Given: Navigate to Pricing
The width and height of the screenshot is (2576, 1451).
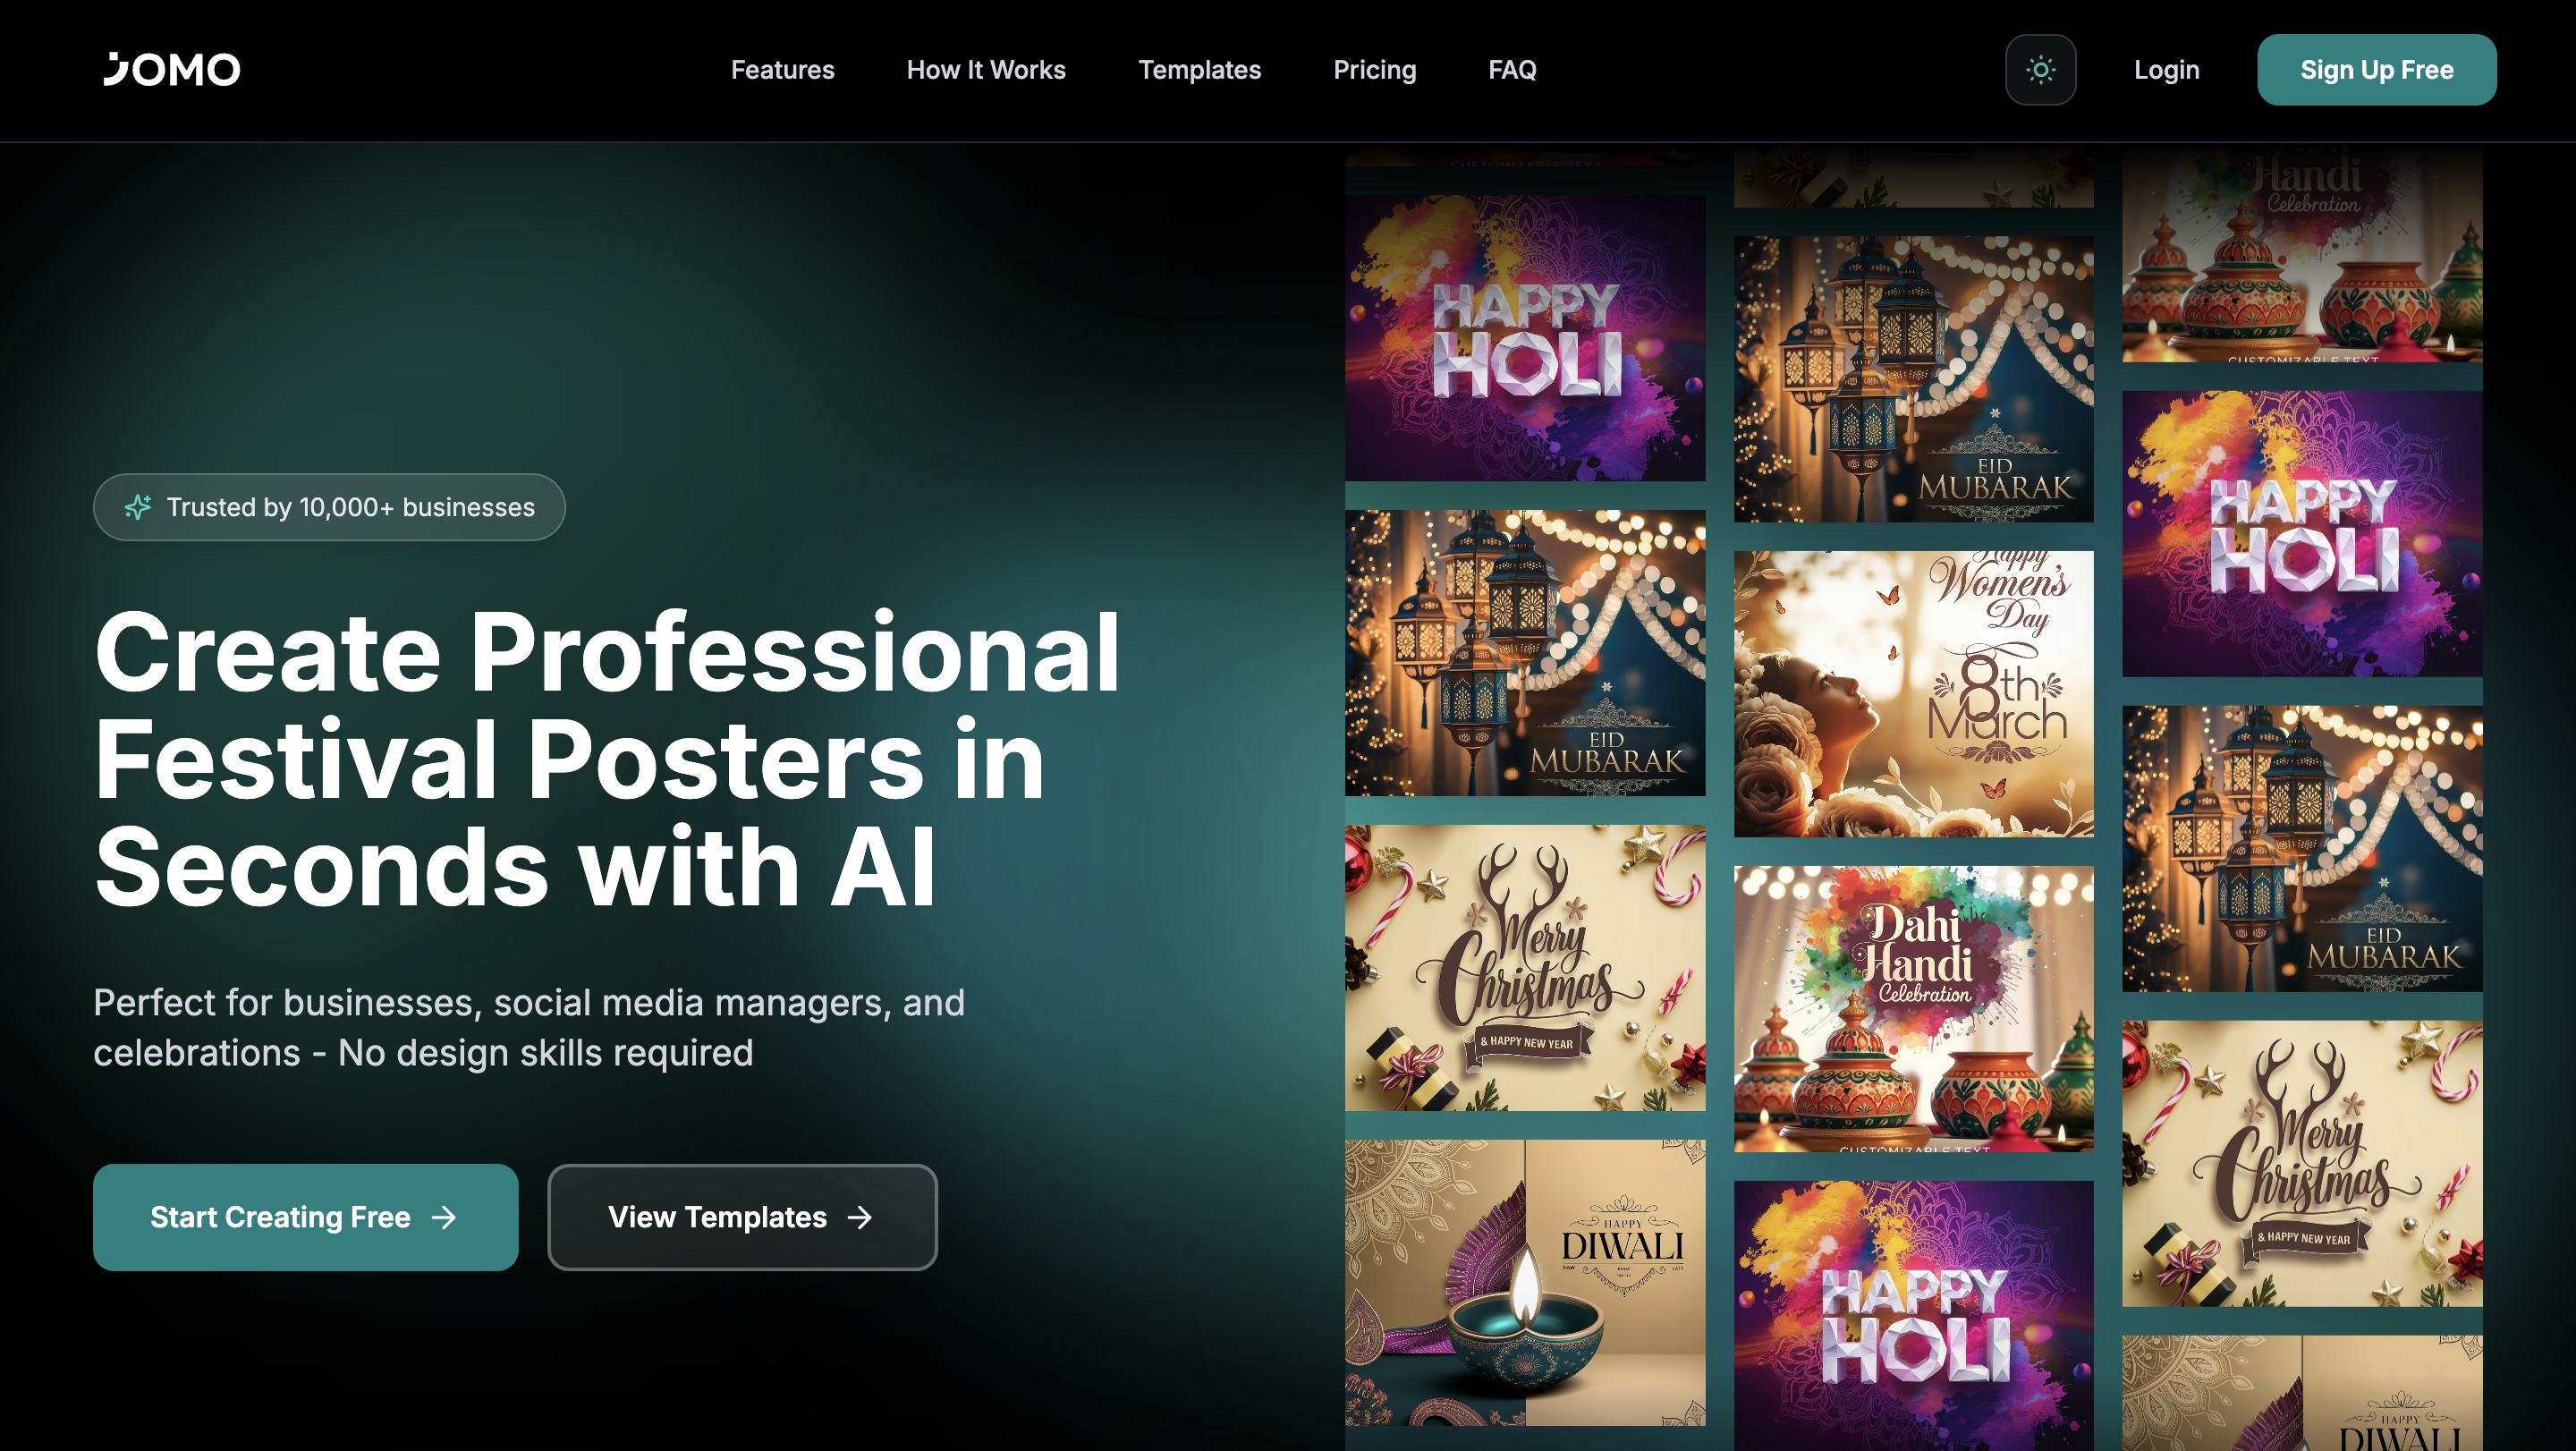Looking at the screenshot, I should pos(1374,70).
